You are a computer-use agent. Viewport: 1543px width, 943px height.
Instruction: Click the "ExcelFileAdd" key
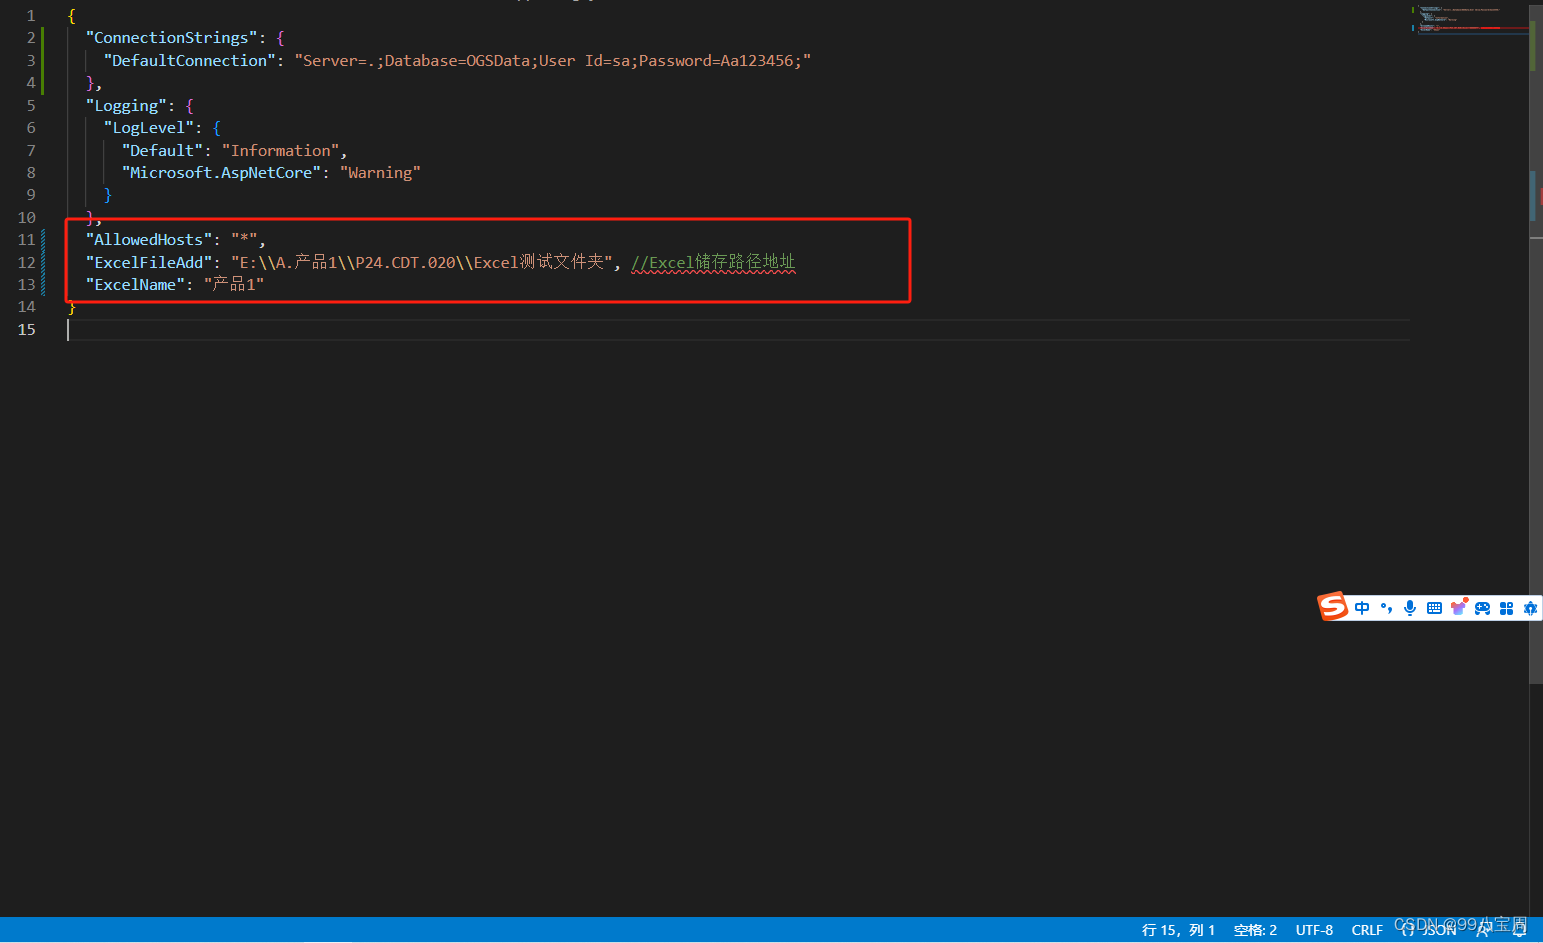tap(149, 262)
